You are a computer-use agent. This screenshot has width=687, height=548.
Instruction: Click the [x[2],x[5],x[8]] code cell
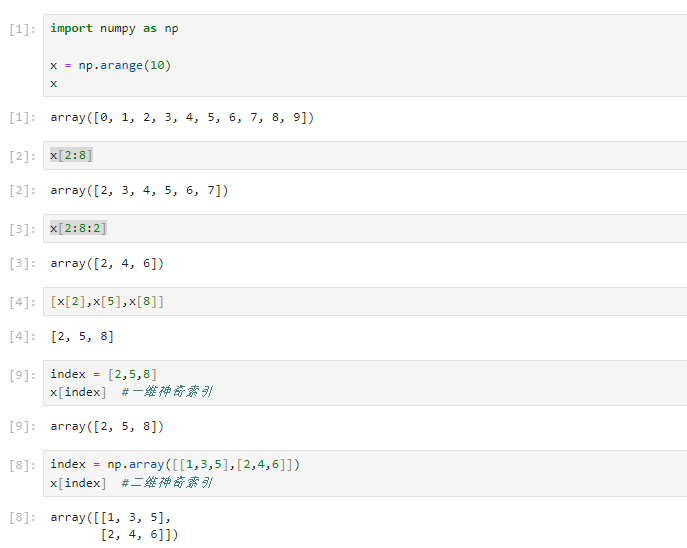coord(365,302)
